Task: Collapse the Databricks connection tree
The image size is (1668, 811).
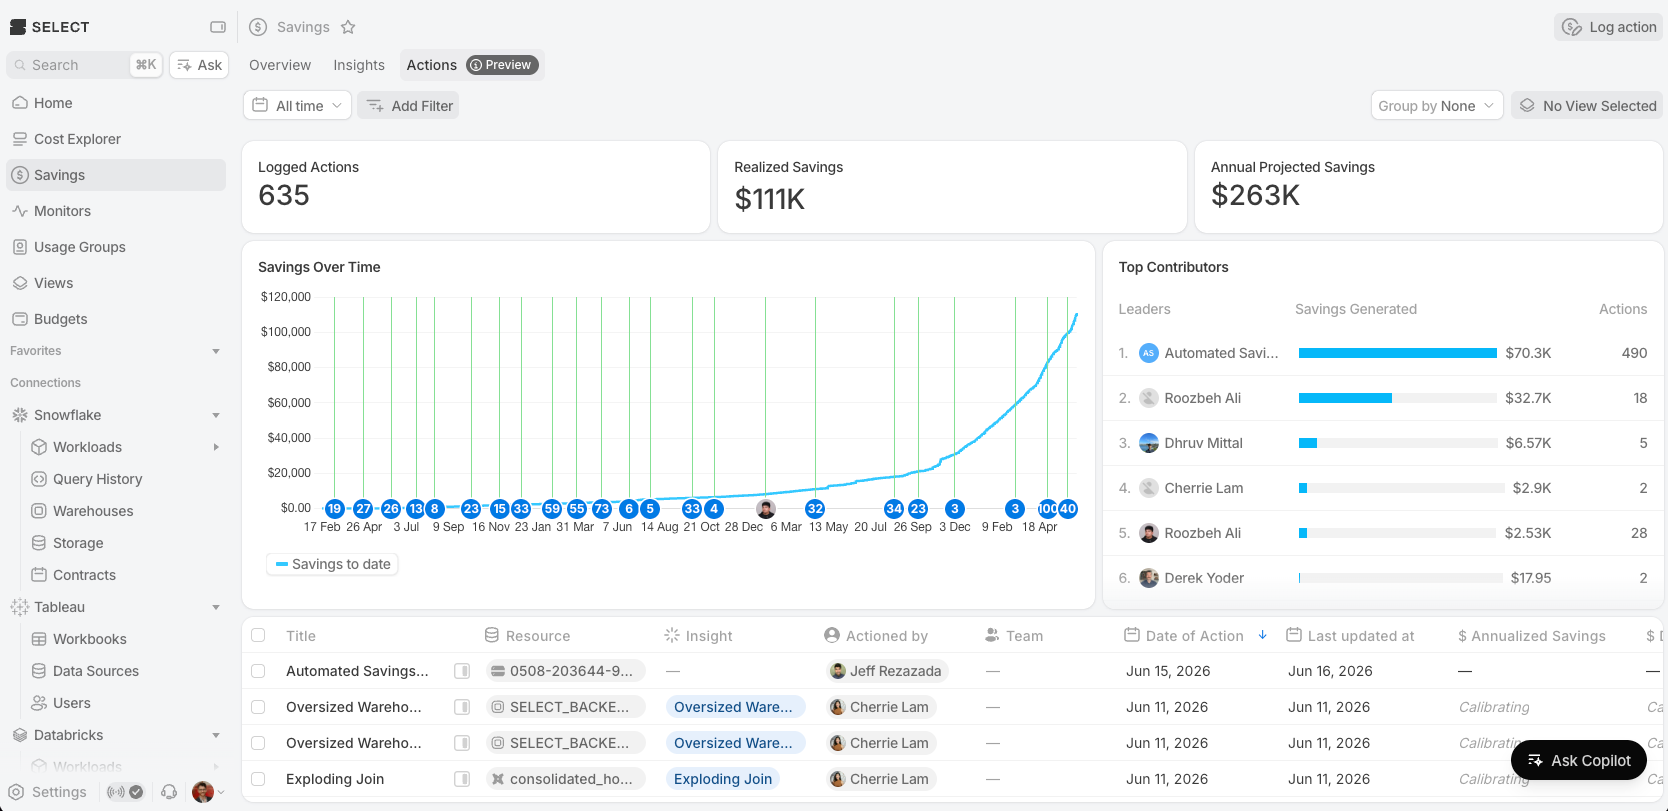Action: pos(216,735)
